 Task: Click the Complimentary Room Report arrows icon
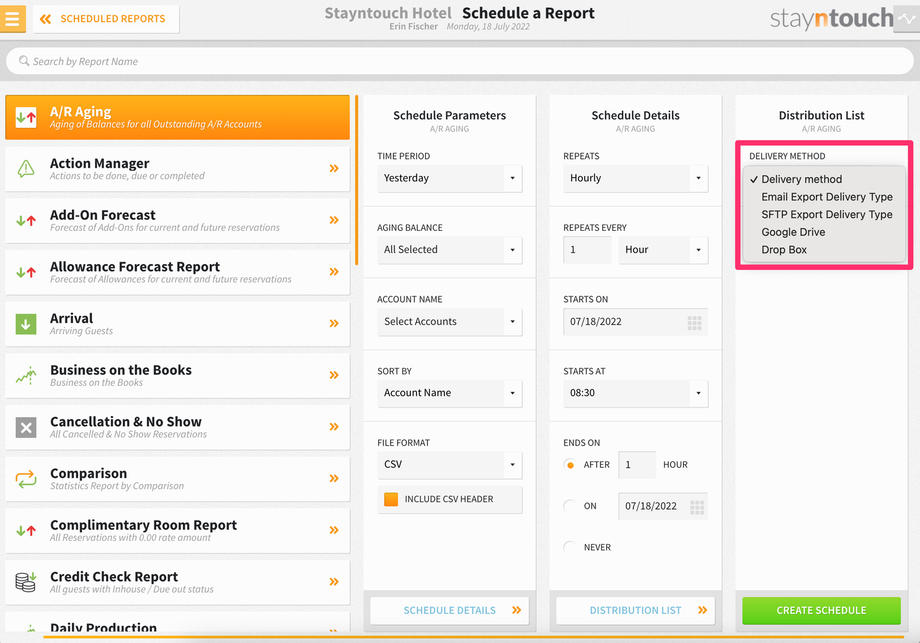(26, 530)
